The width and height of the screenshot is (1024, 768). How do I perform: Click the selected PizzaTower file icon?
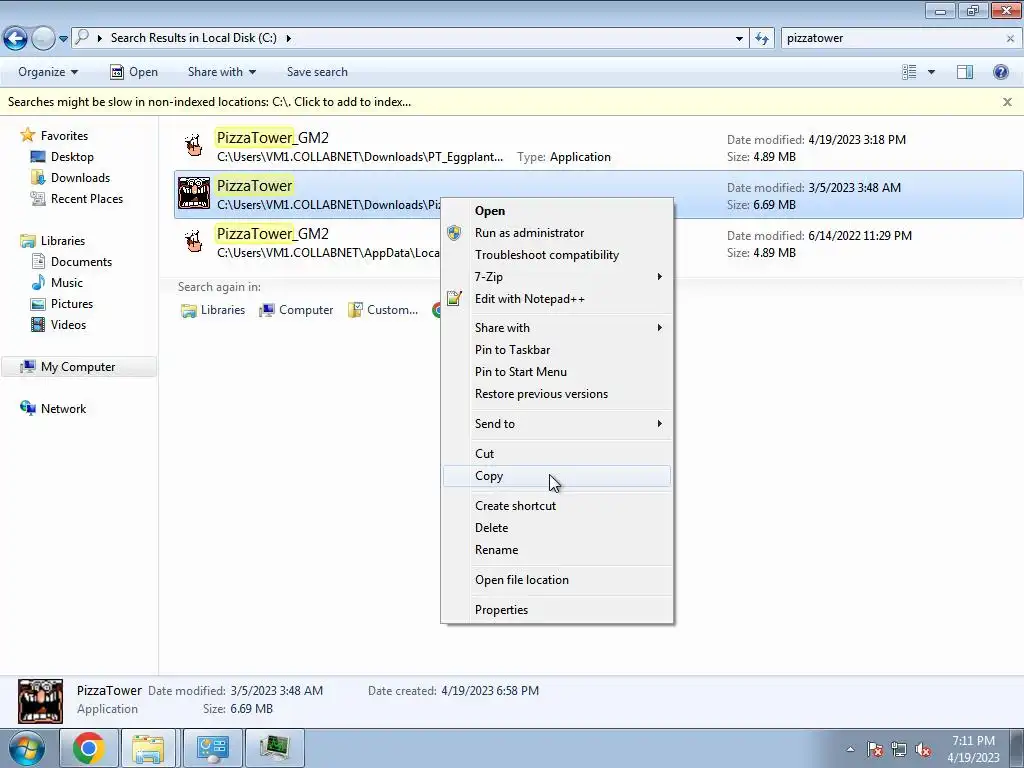(194, 193)
